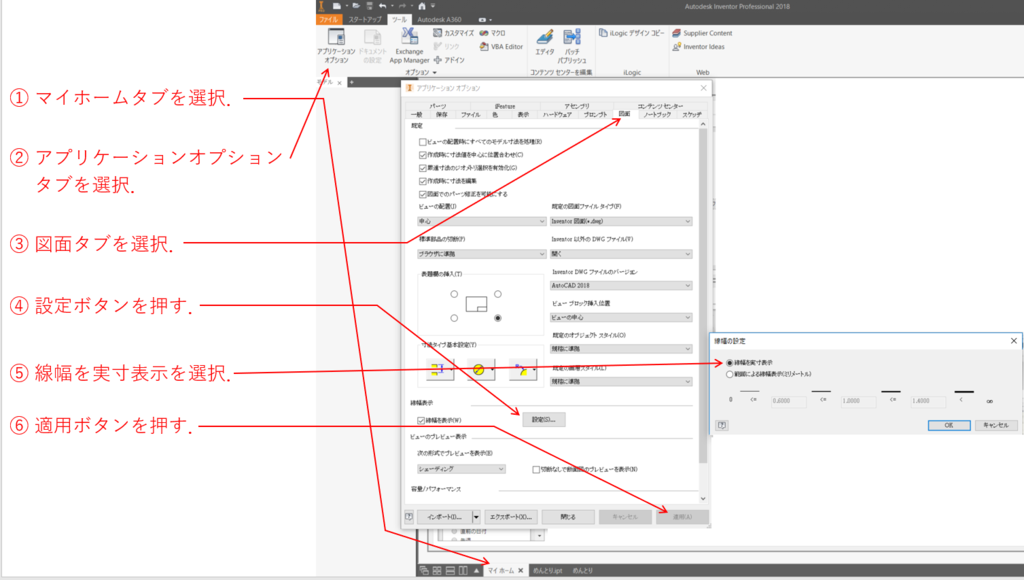Launch VBA Editor

click(501, 46)
